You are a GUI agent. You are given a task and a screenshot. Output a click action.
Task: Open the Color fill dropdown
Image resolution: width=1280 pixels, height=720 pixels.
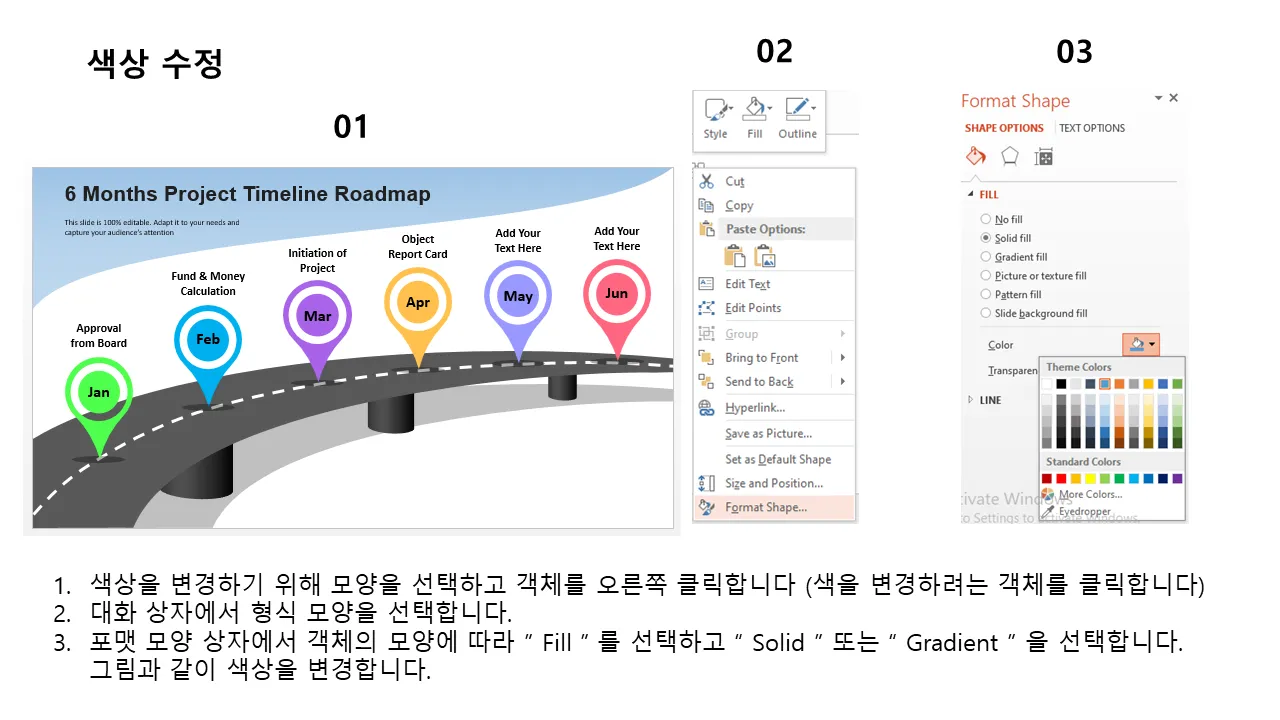[x=1141, y=345]
